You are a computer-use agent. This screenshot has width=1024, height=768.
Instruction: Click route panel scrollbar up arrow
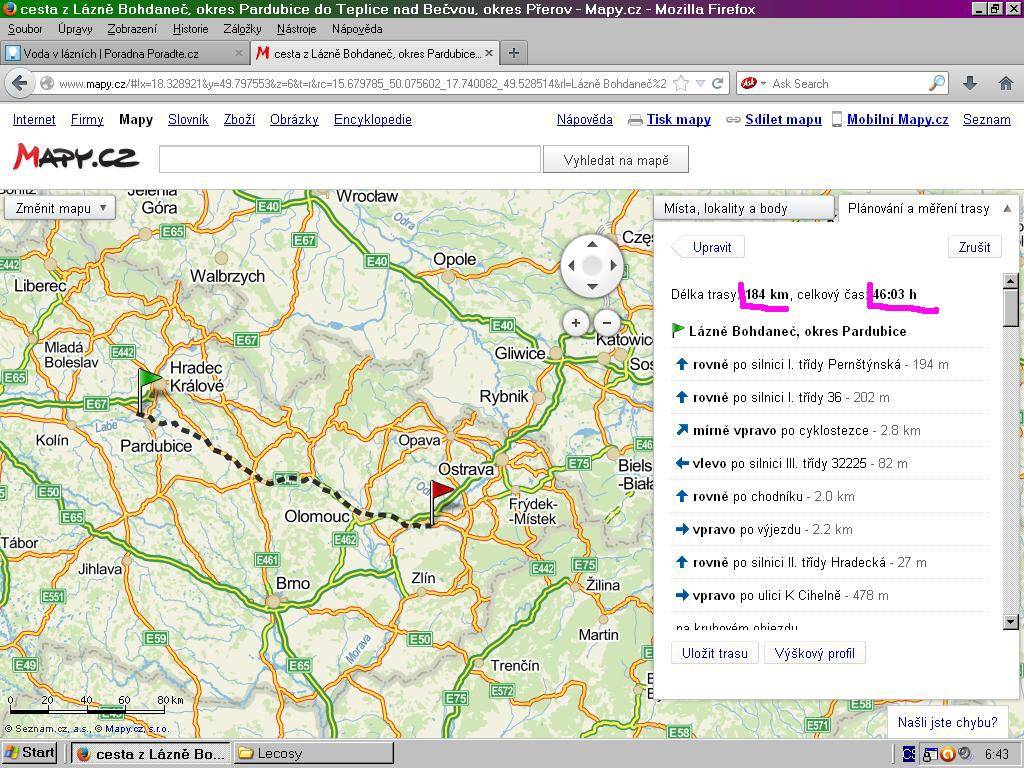(1010, 281)
